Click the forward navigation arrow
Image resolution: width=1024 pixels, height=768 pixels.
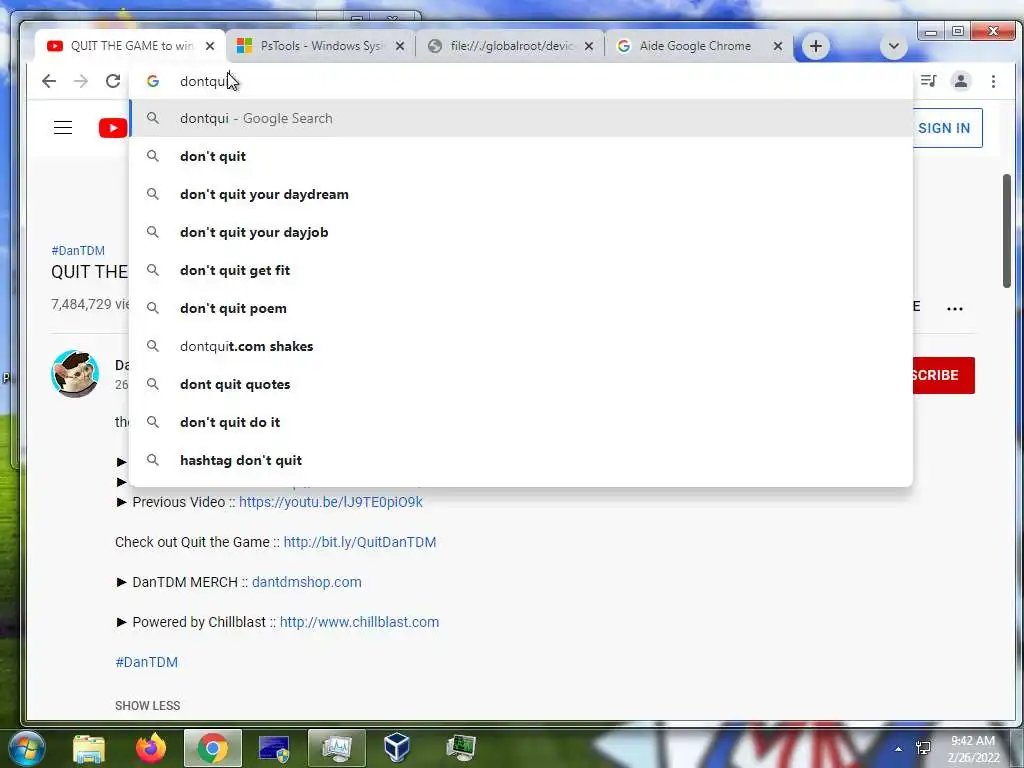(81, 81)
